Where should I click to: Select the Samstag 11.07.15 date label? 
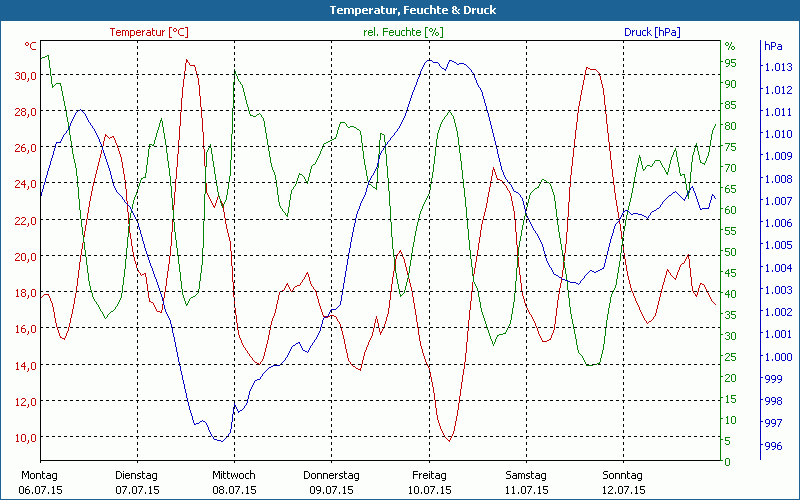(526, 483)
